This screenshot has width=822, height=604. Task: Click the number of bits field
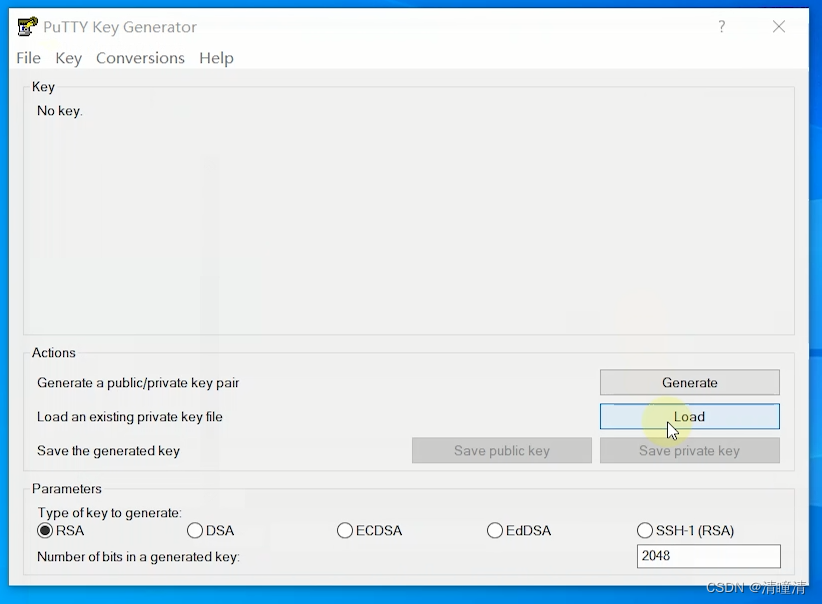point(708,556)
